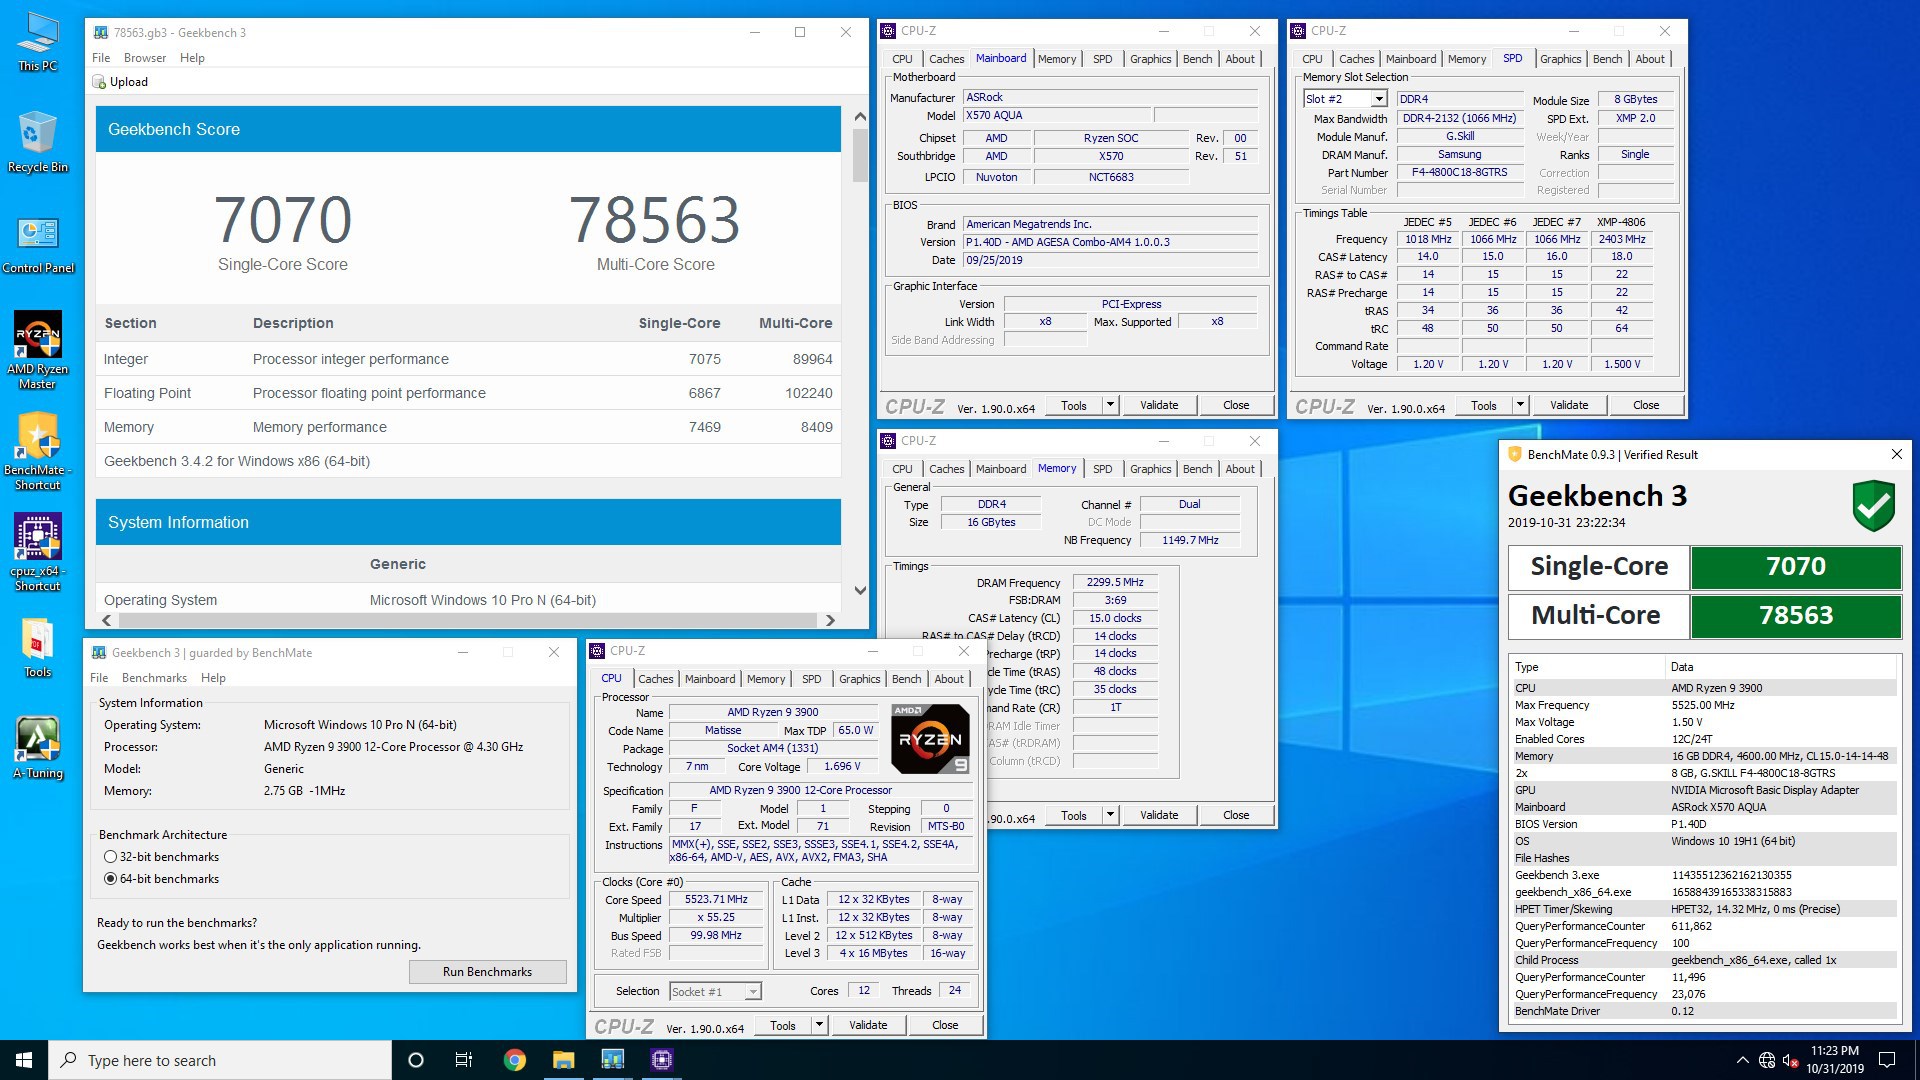Open Task View on the taskbar
This screenshot has width=1920, height=1080.
464,1060
